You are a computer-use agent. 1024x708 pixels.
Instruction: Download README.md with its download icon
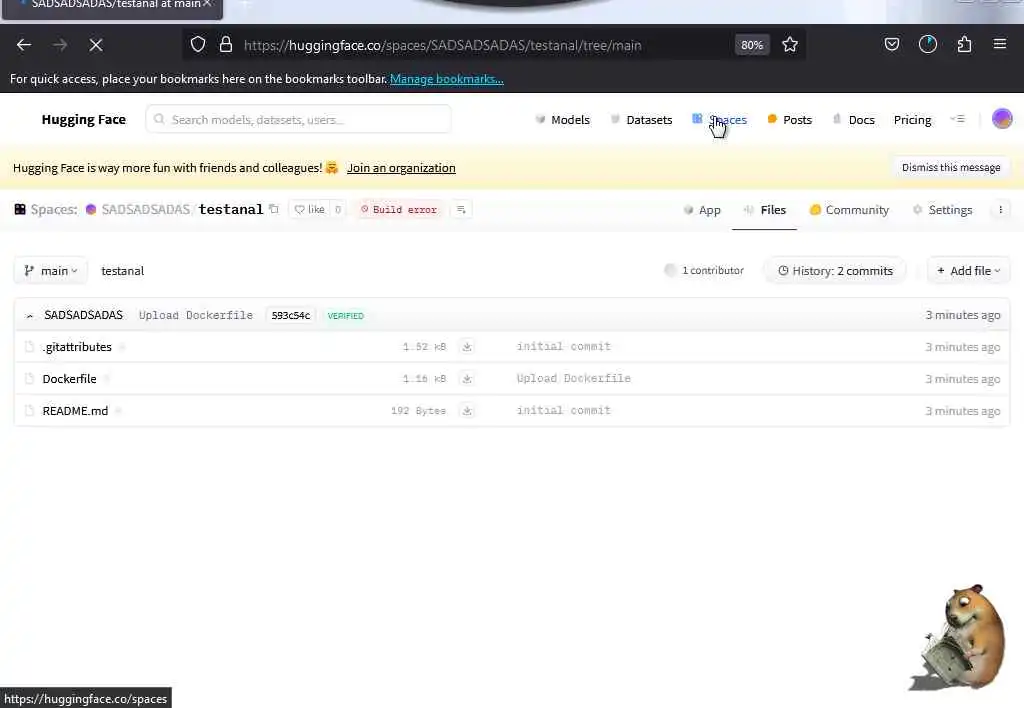click(x=467, y=411)
